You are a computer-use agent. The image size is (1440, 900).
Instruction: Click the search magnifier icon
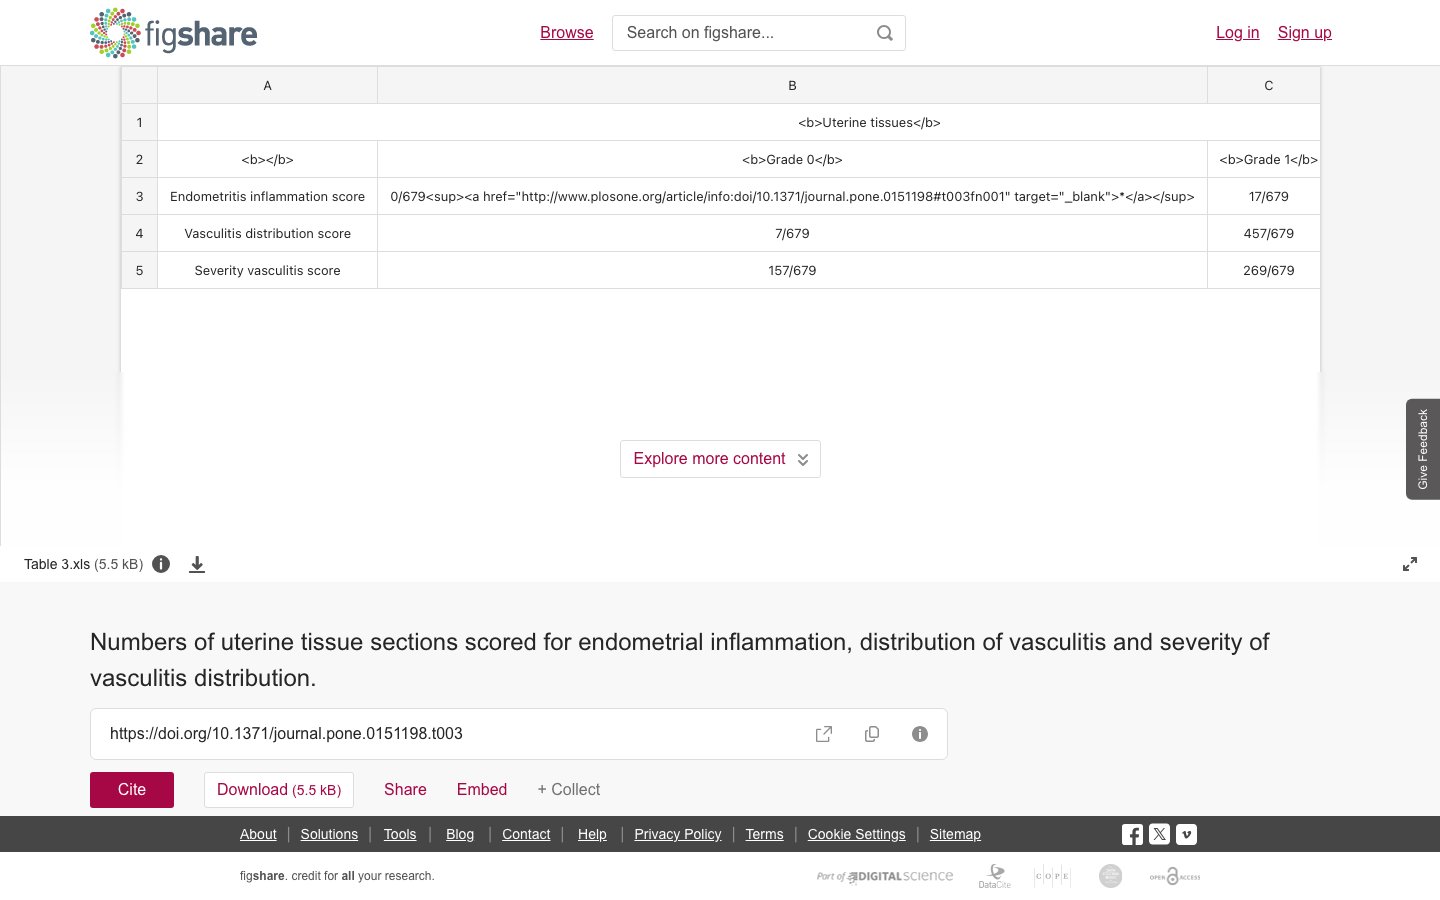point(885,33)
